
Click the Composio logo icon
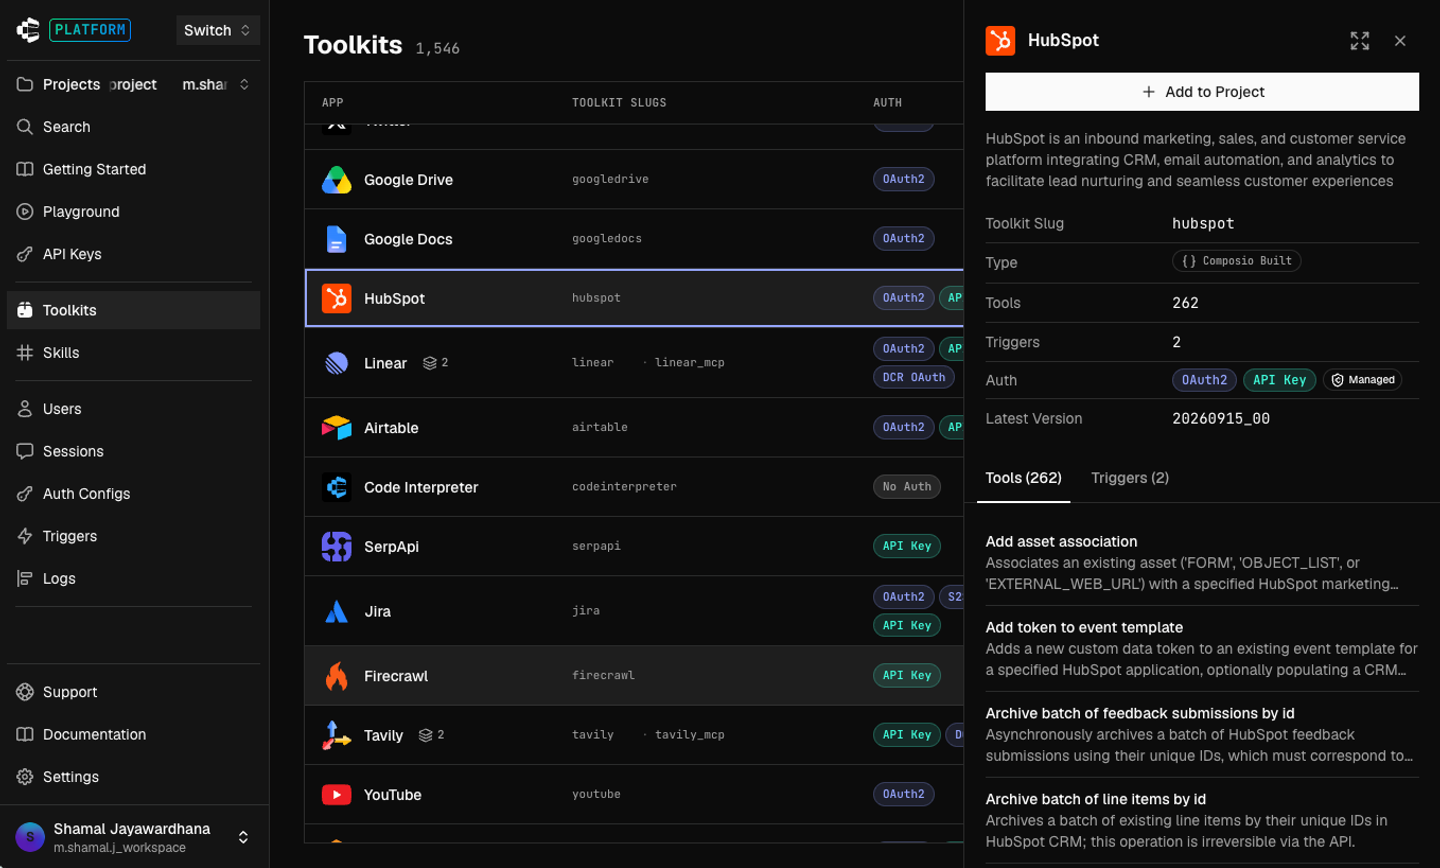28,30
